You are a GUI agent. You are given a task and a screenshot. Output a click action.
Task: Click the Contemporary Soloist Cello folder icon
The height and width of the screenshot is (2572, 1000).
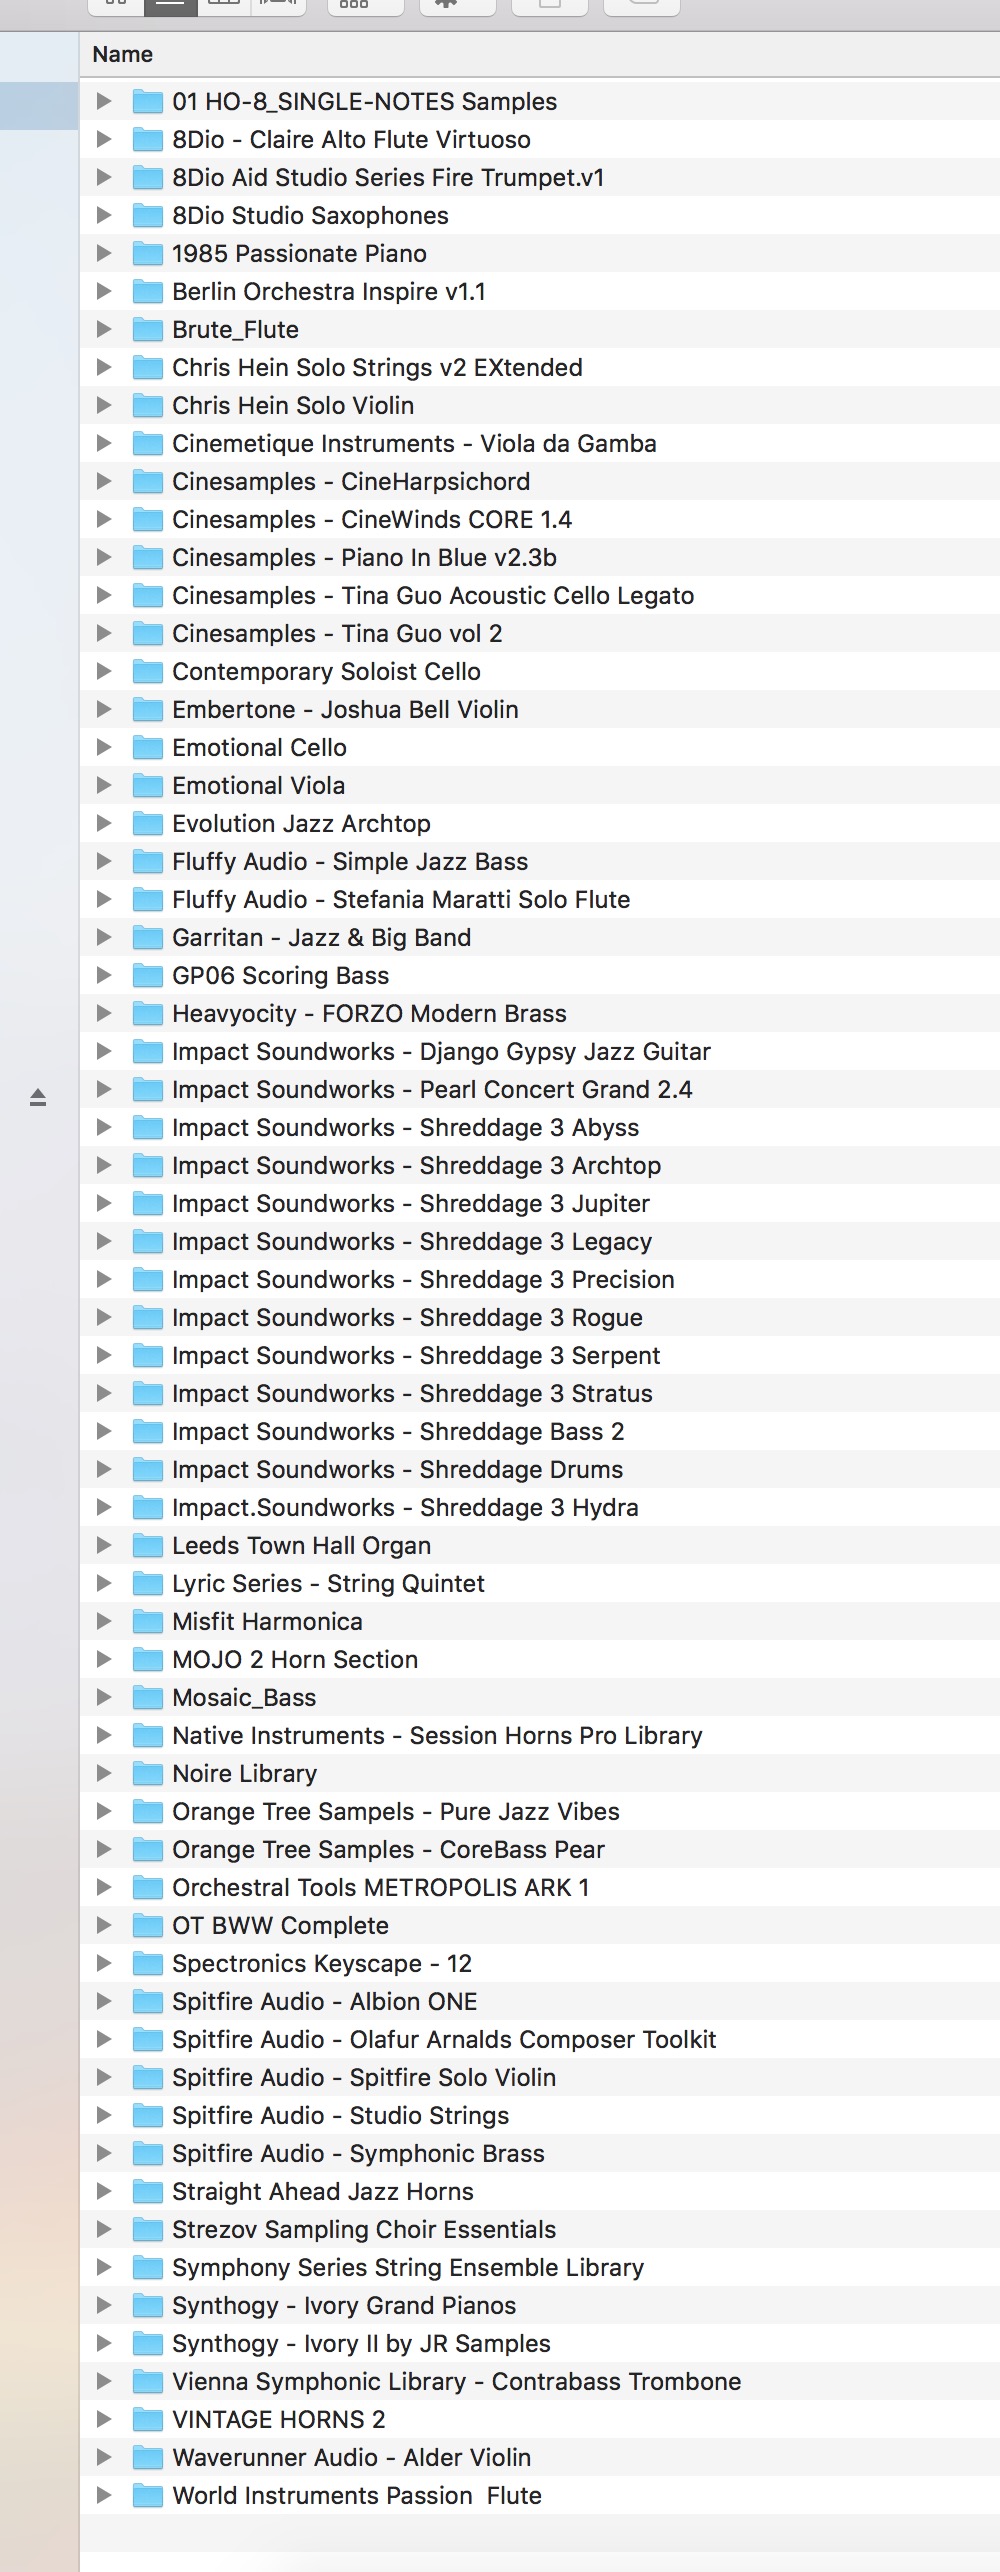click(x=148, y=671)
